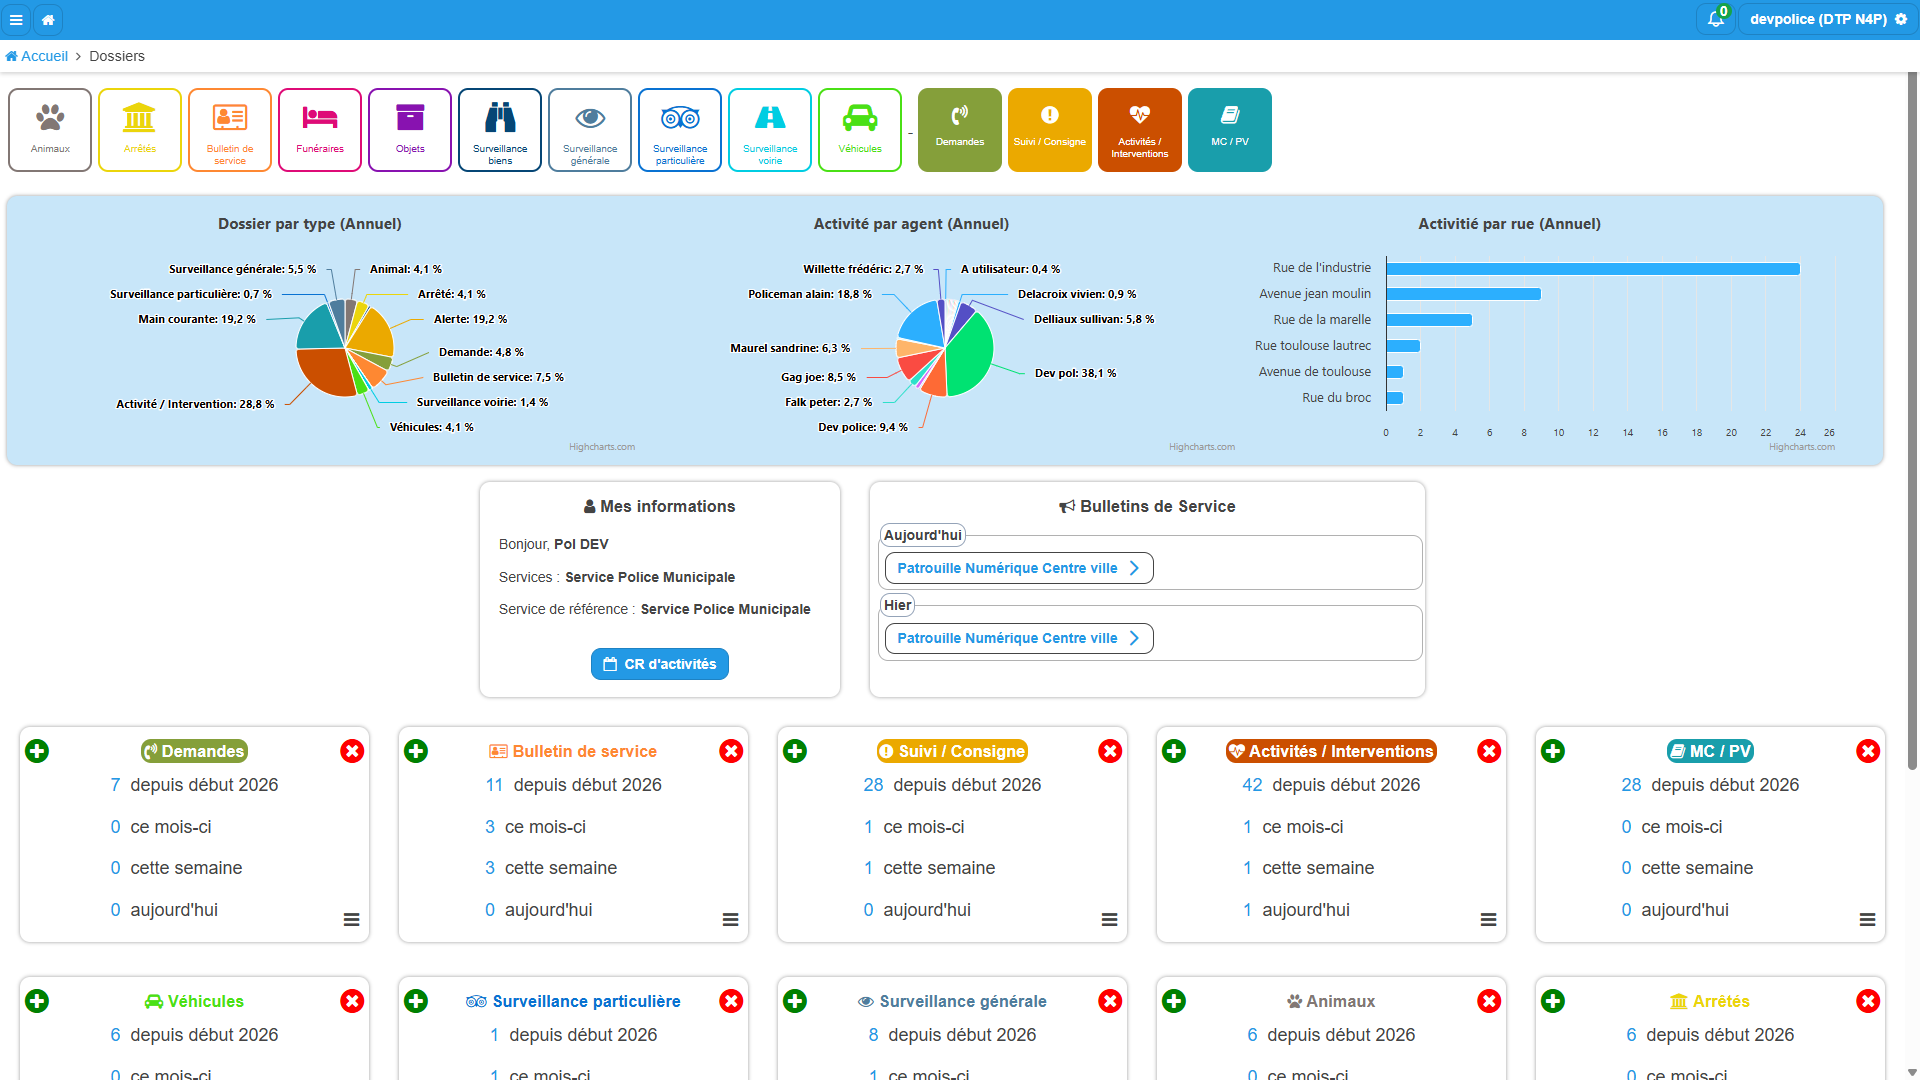Remove the Activités / Interventions card
1920x1080 pixels.
1489,751
